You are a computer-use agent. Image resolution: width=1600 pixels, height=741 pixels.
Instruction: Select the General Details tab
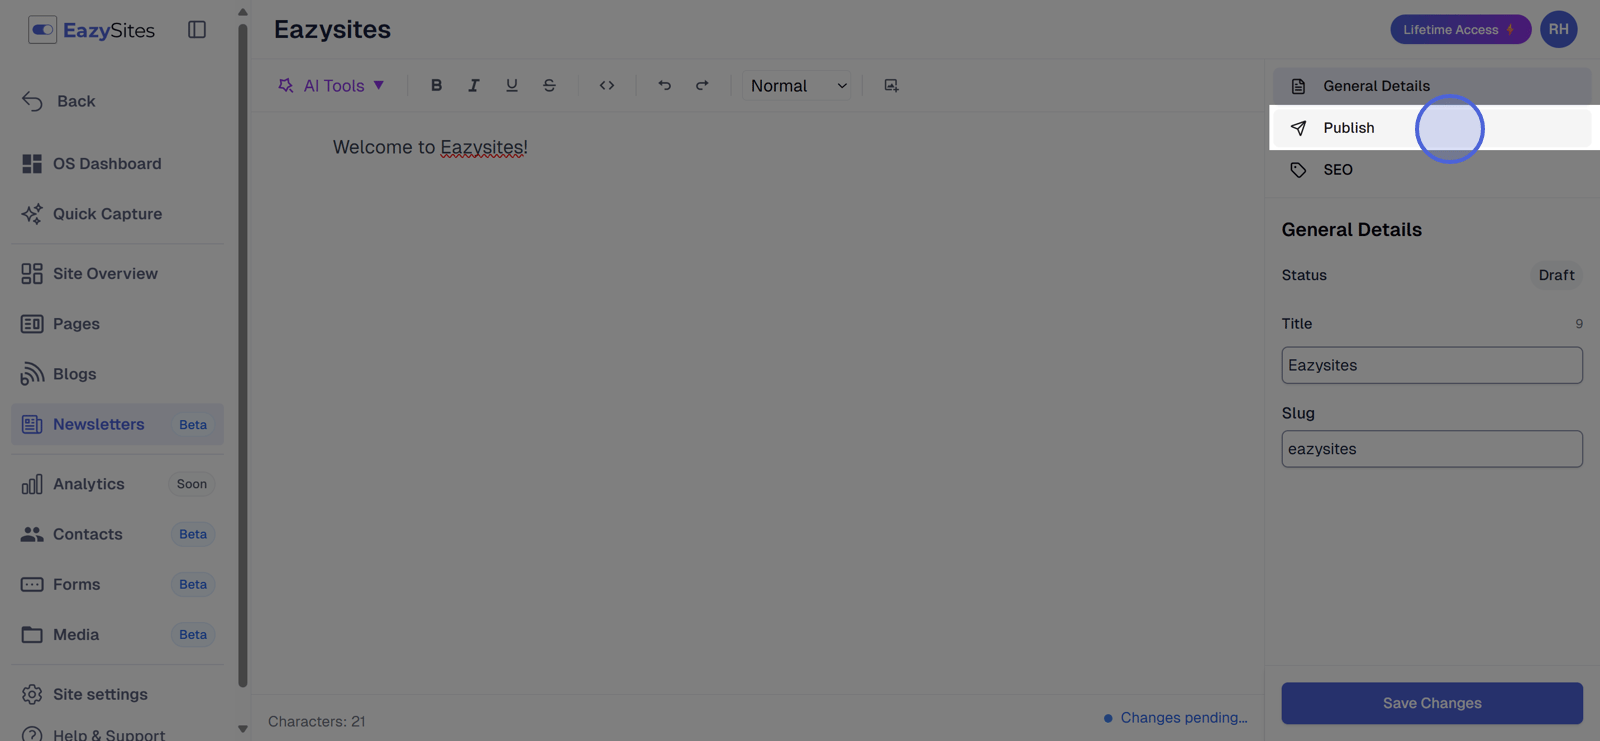point(1431,86)
